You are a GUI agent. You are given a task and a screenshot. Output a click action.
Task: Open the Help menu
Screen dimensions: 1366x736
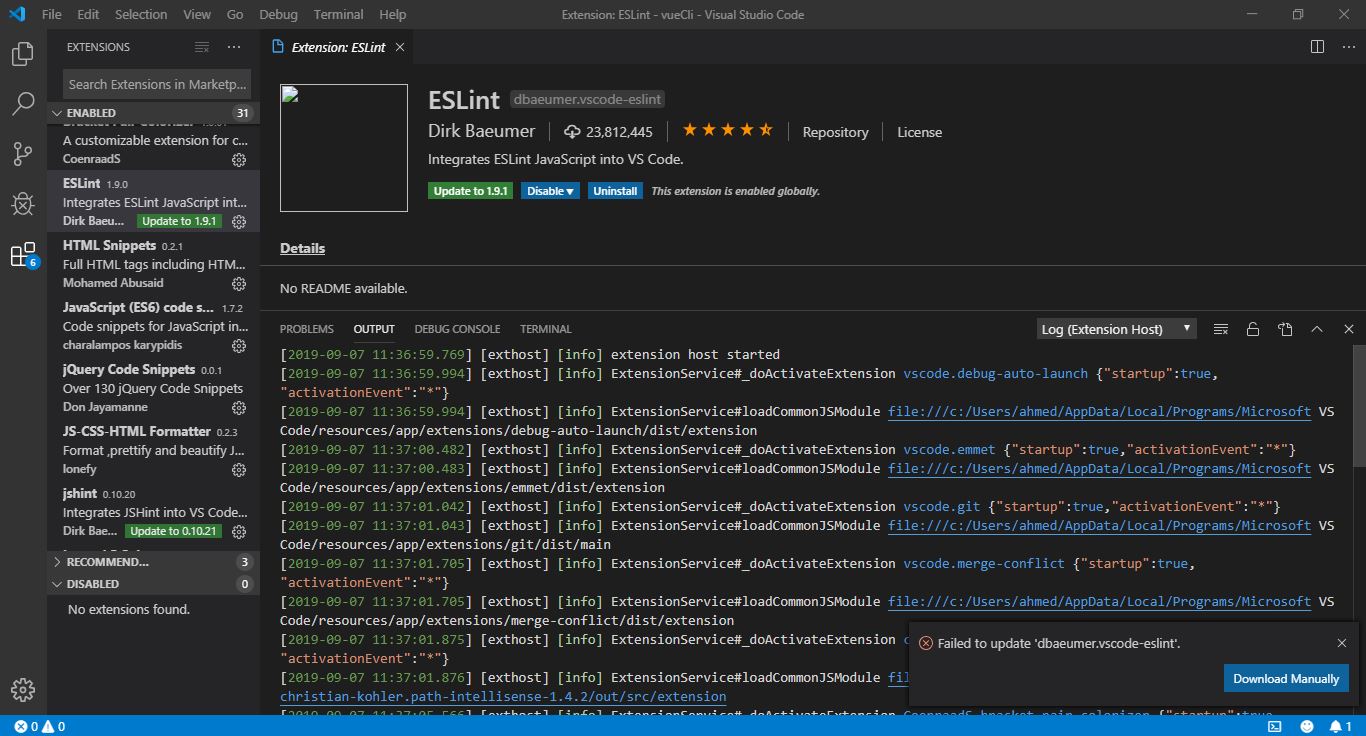(393, 14)
